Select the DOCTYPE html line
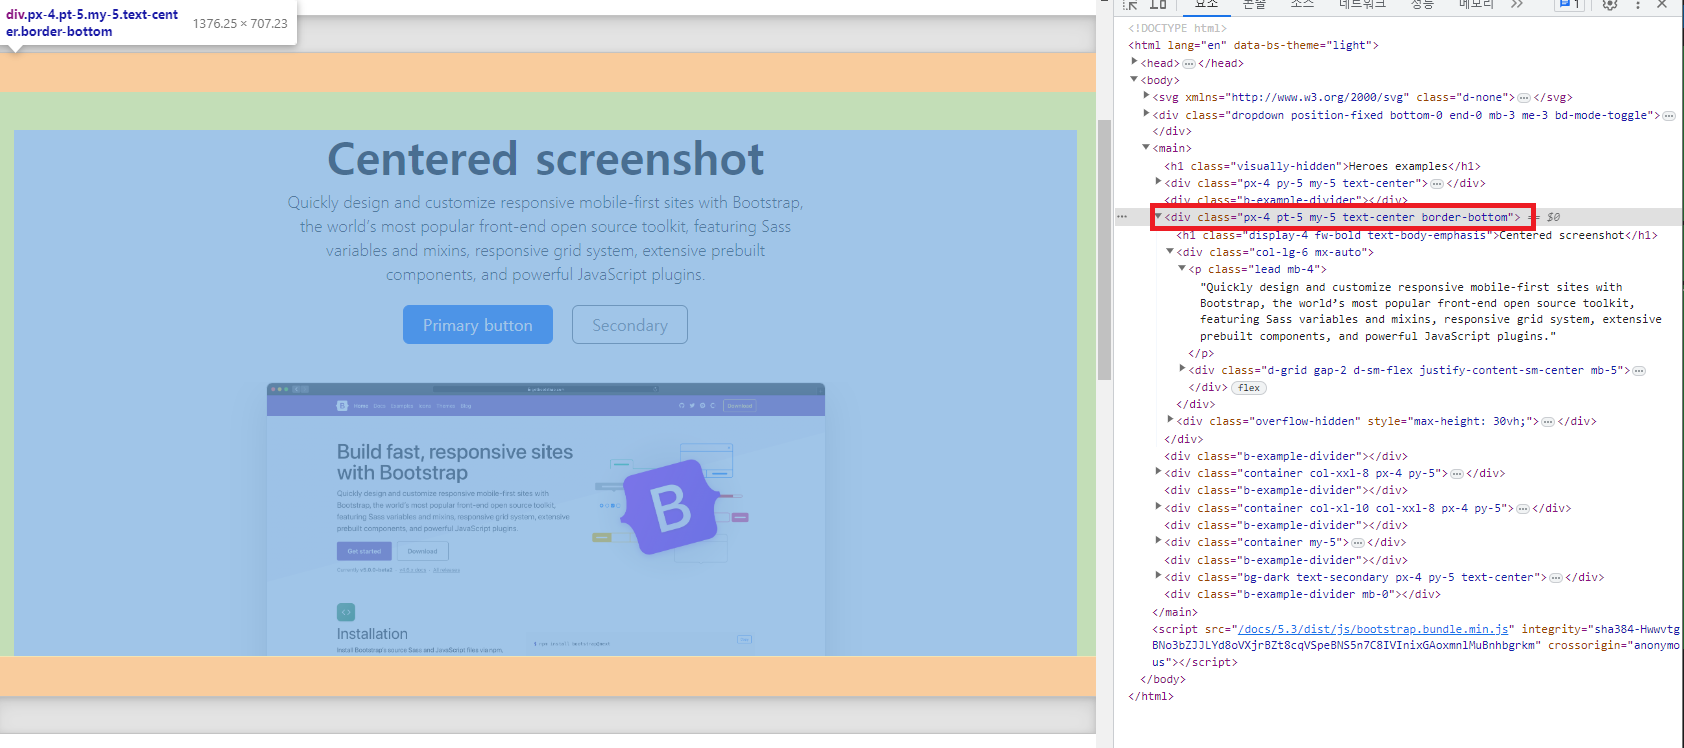Image resolution: width=1684 pixels, height=748 pixels. tap(1177, 28)
